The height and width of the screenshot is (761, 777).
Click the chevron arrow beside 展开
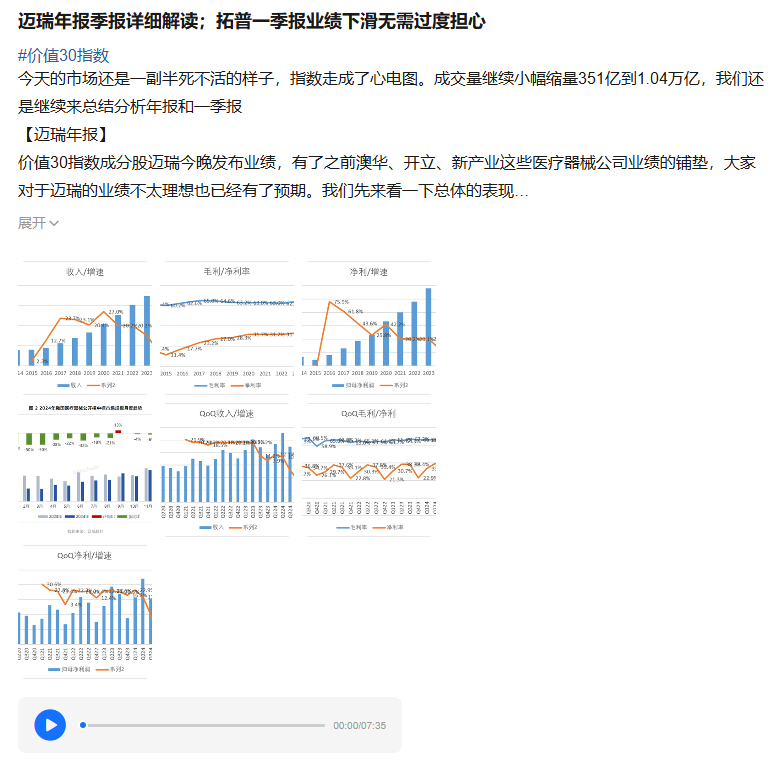tap(54, 223)
